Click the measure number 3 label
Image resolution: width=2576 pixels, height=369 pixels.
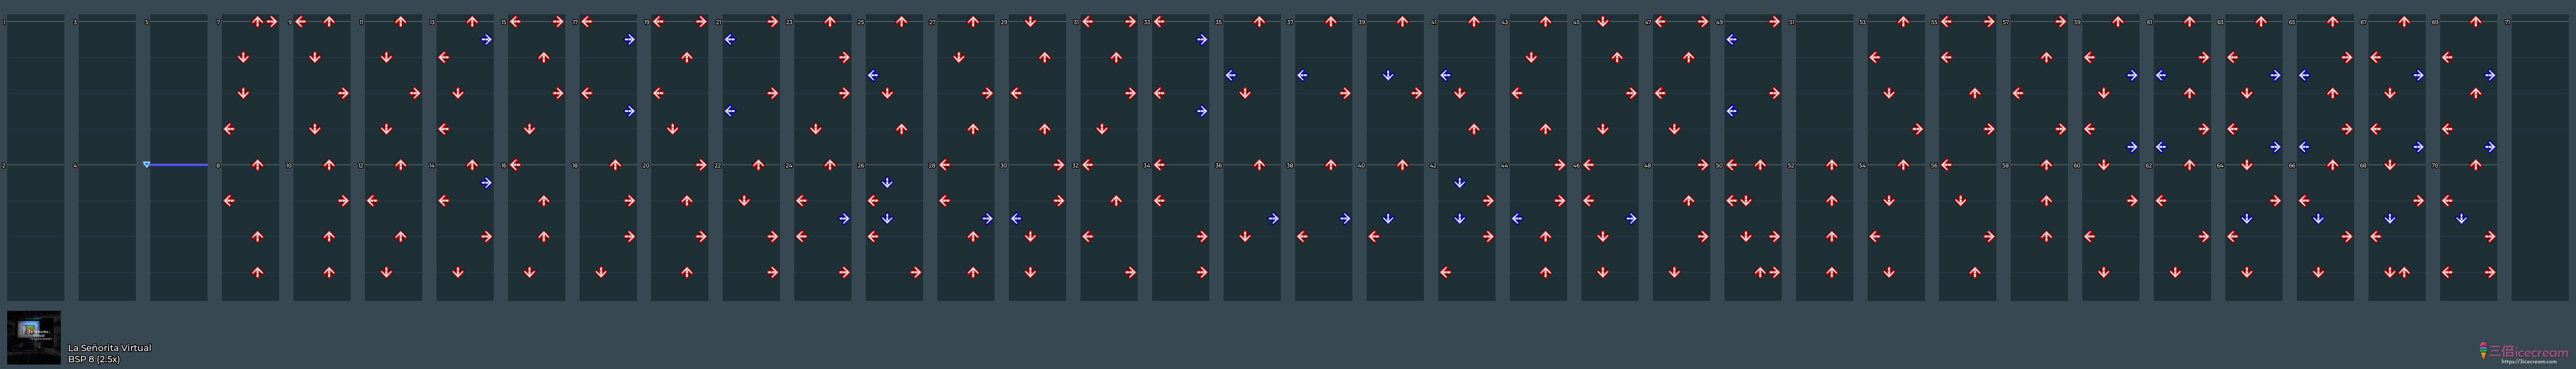pyautogui.click(x=75, y=22)
